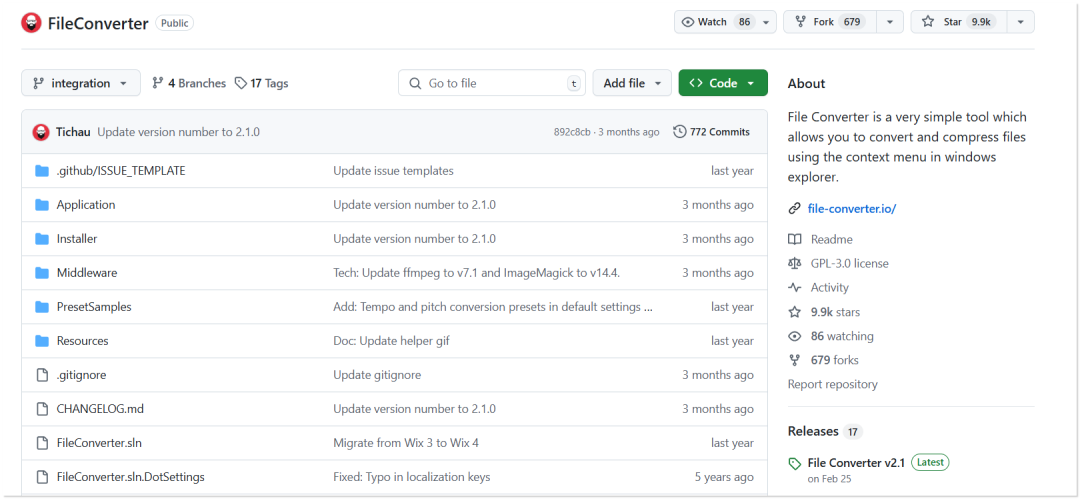Expand the Star lists dropdown arrow
Viewport: 1080px width, 499px height.
tap(1020, 22)
